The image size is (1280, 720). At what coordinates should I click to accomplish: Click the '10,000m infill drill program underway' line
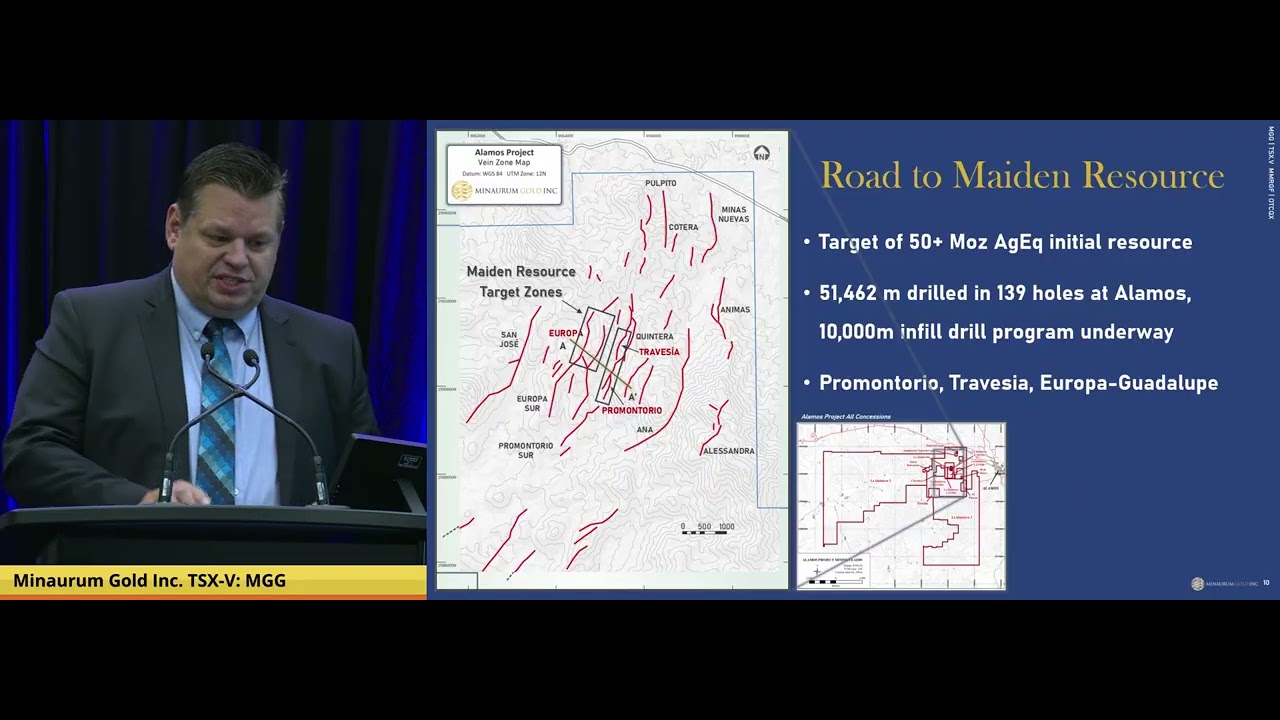tap(996, 332)
